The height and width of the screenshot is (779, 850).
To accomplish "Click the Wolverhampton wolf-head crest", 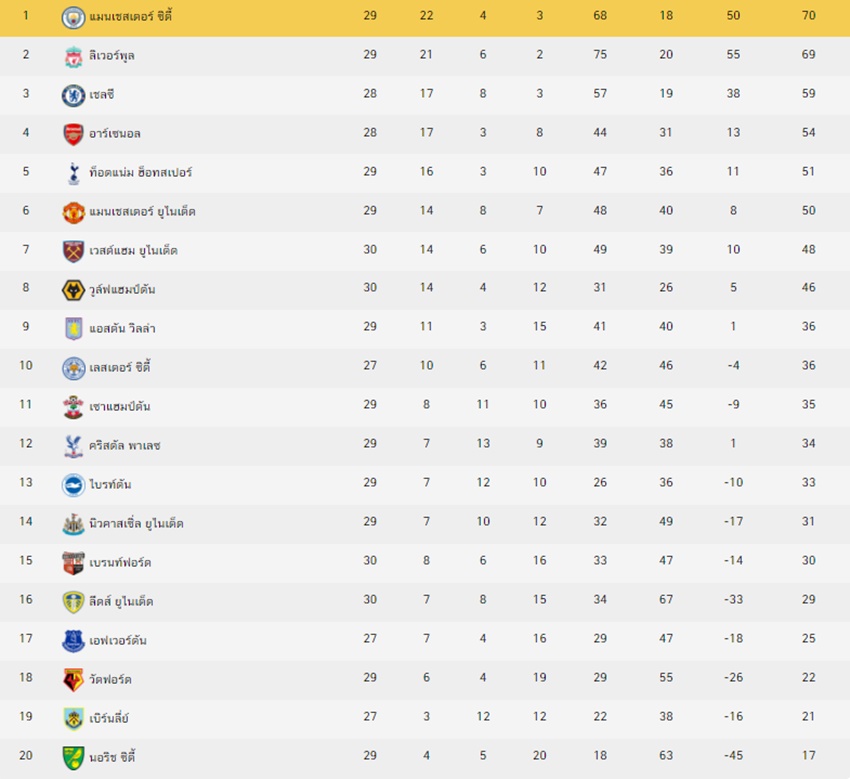I will click(x=73, y=290).
